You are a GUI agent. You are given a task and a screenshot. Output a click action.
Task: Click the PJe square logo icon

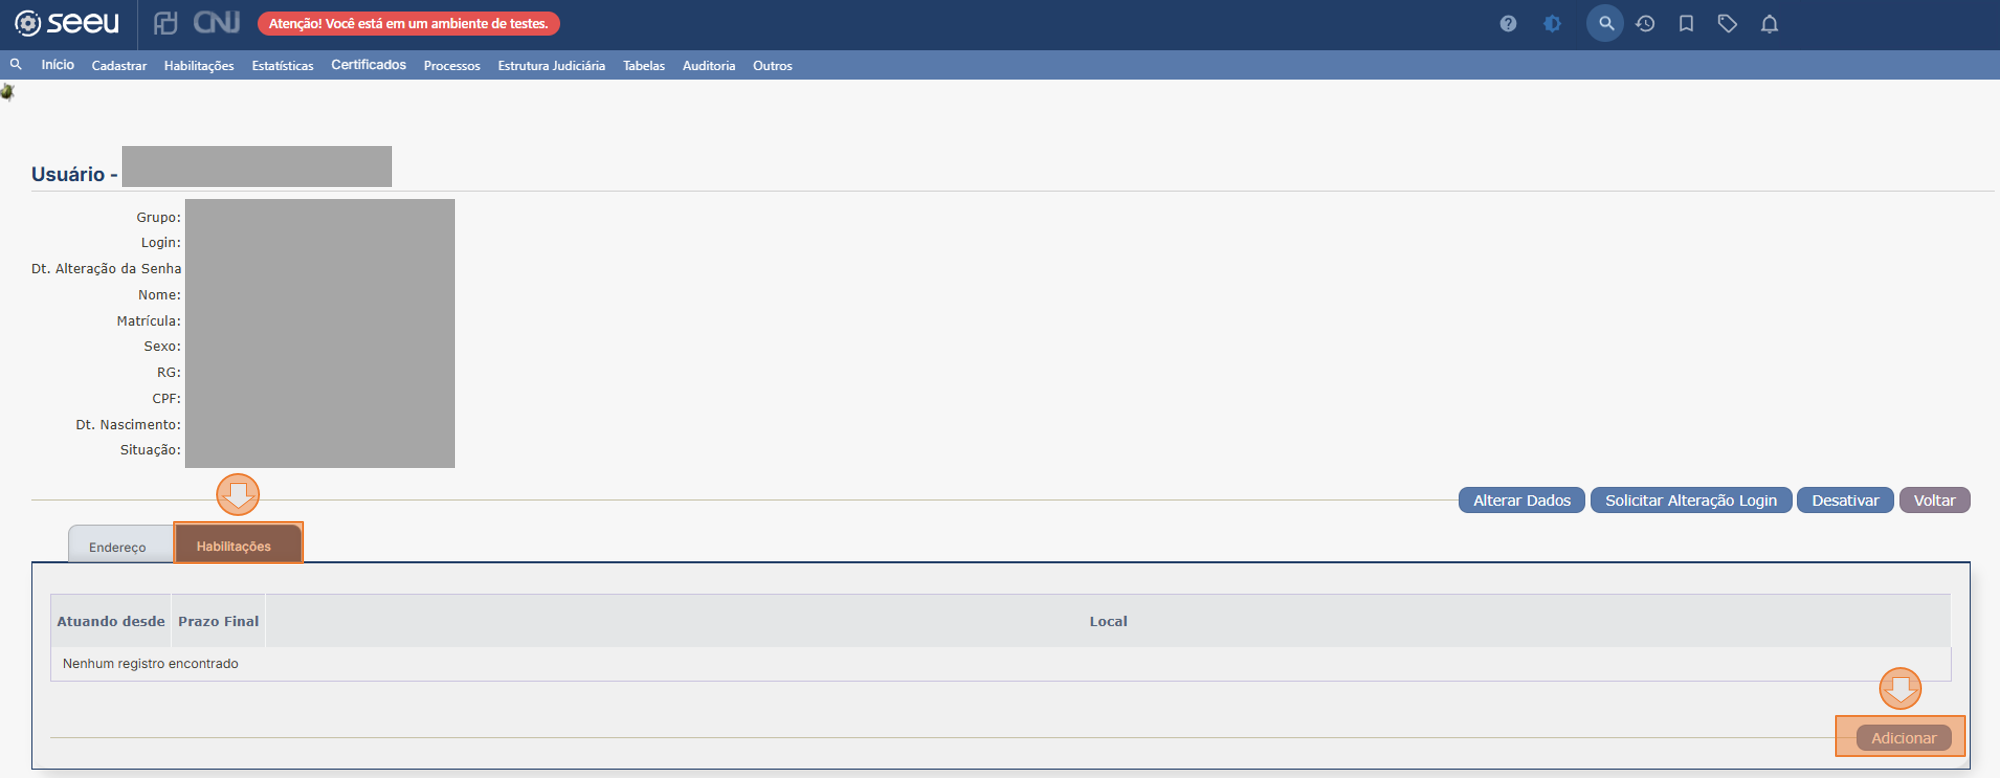(x=166, y=23)
